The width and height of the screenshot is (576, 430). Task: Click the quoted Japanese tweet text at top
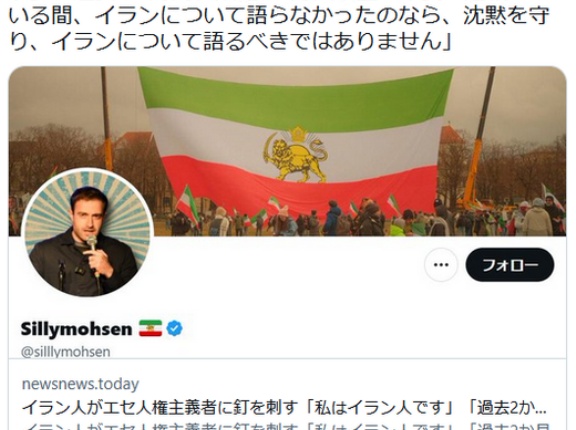tap(279, 28)
